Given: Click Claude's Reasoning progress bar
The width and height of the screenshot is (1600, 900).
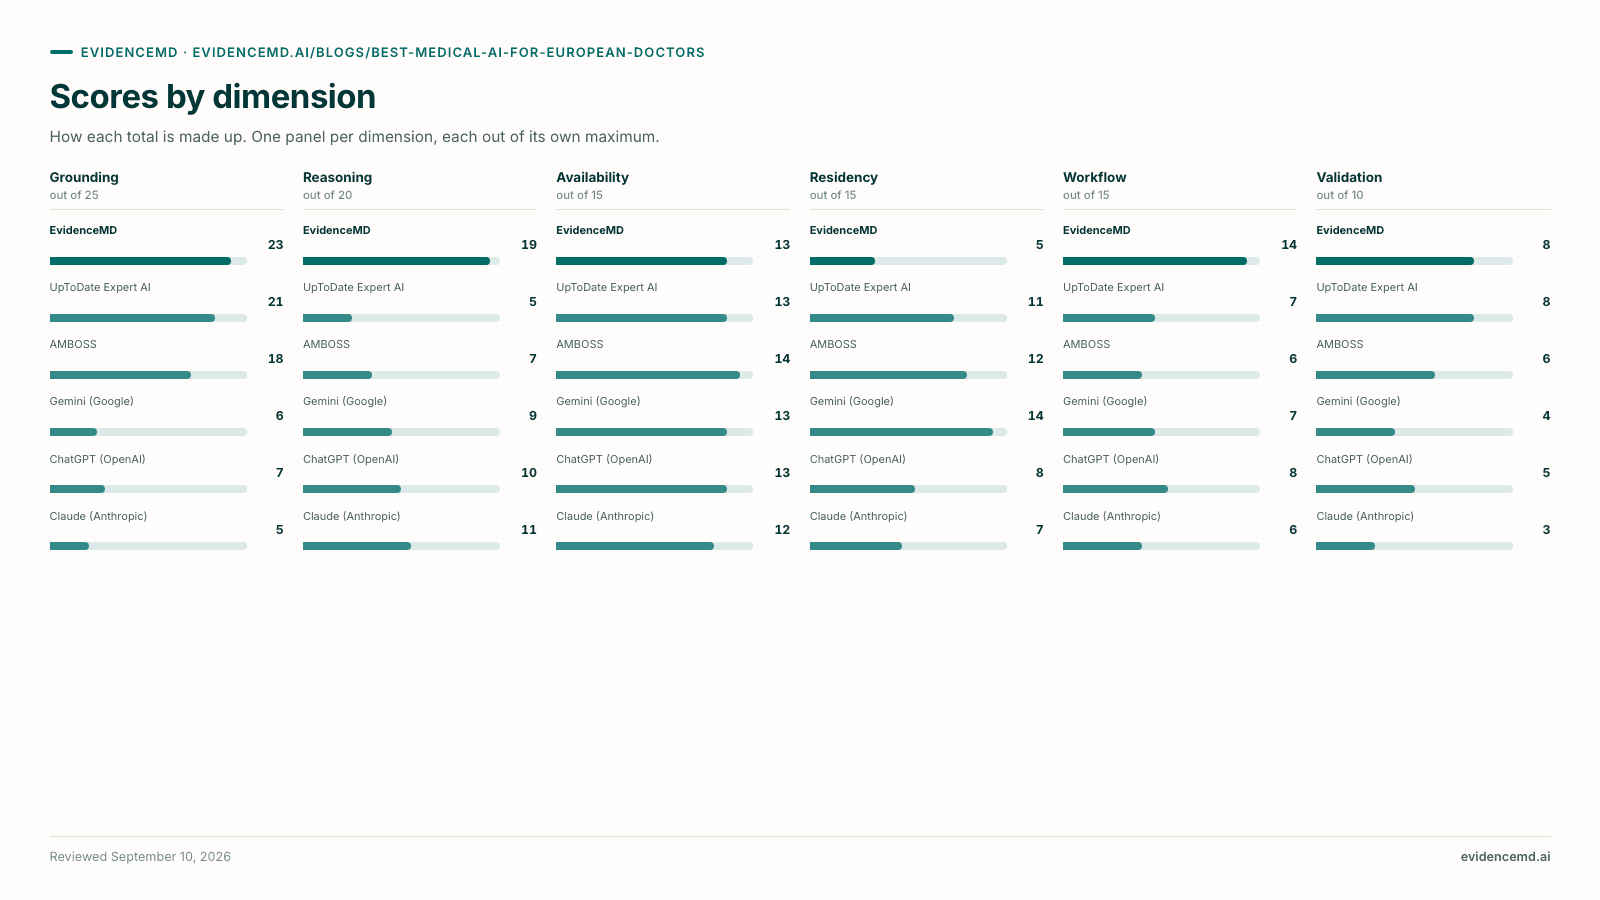Looking at the screenshot, I should point(401,546).
